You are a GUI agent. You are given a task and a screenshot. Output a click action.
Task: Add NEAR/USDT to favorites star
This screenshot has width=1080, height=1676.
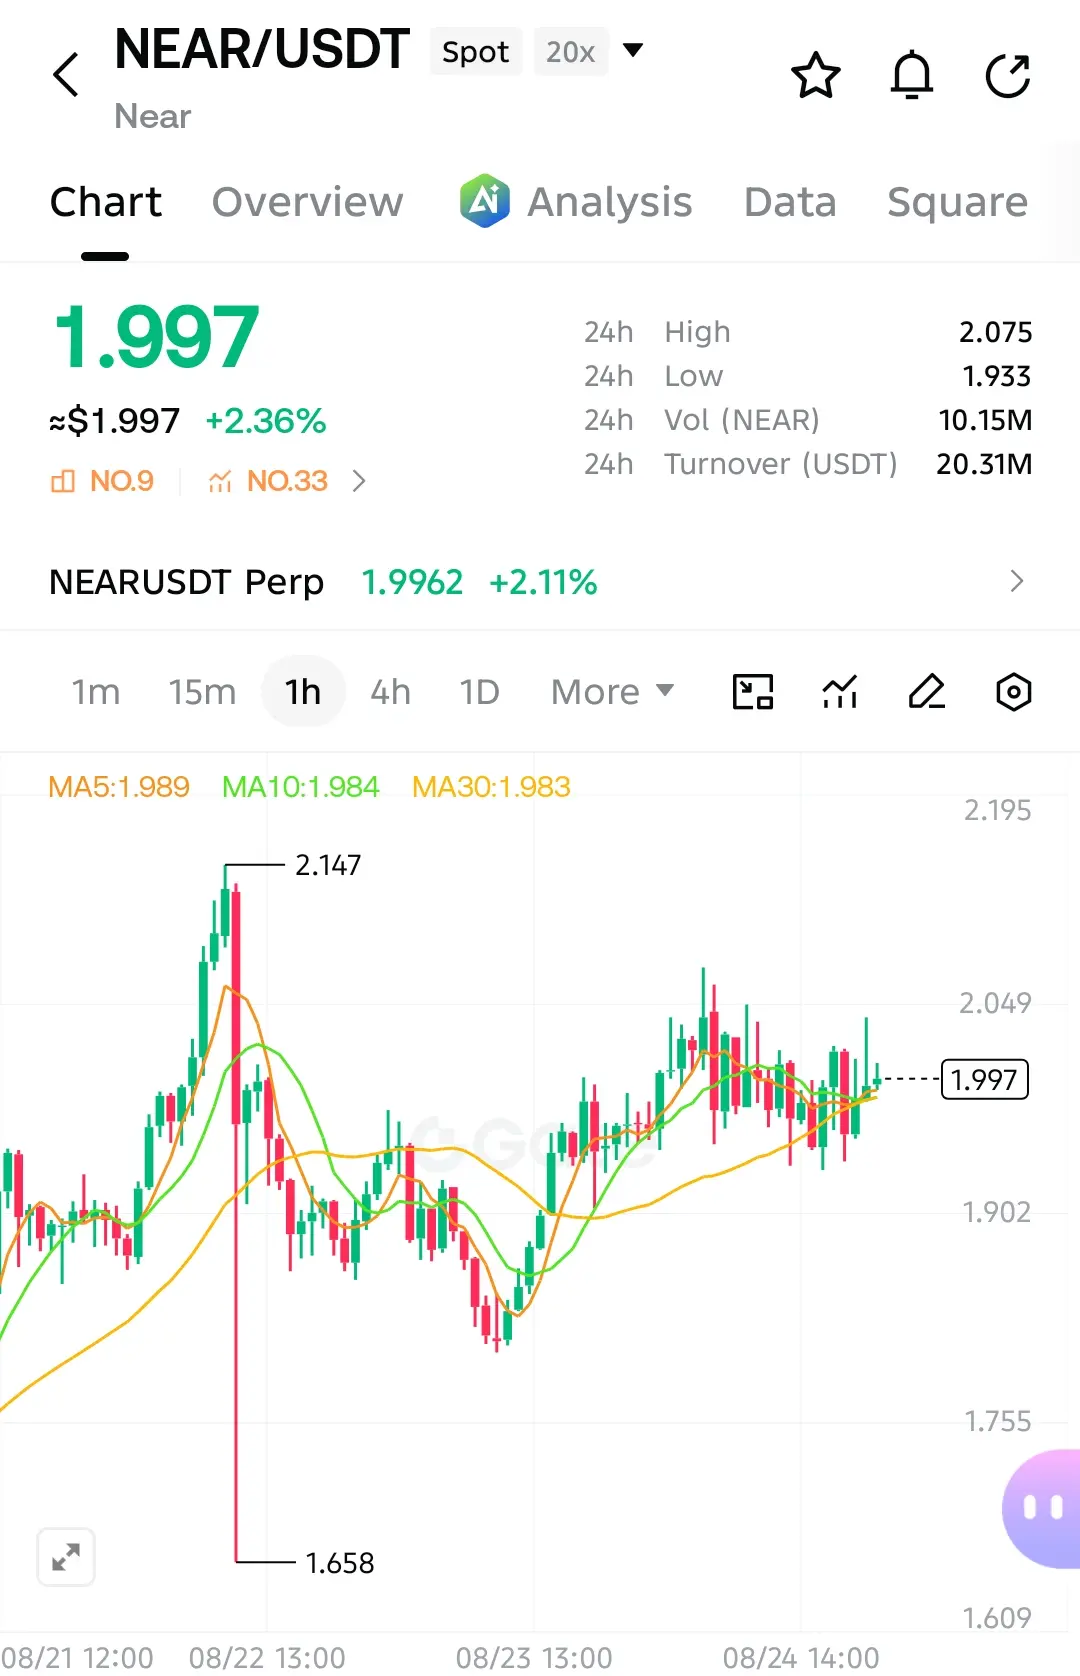tap(816, 75)
